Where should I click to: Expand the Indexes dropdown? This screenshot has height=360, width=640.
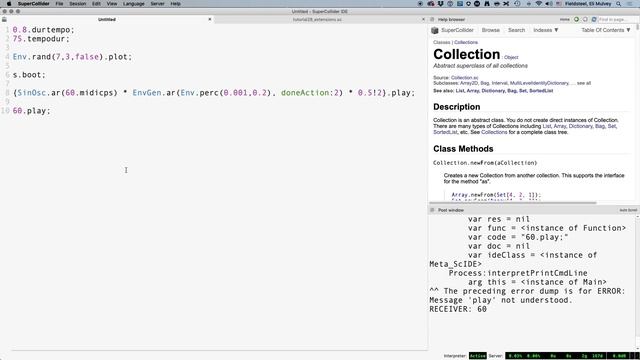point(546,30)
